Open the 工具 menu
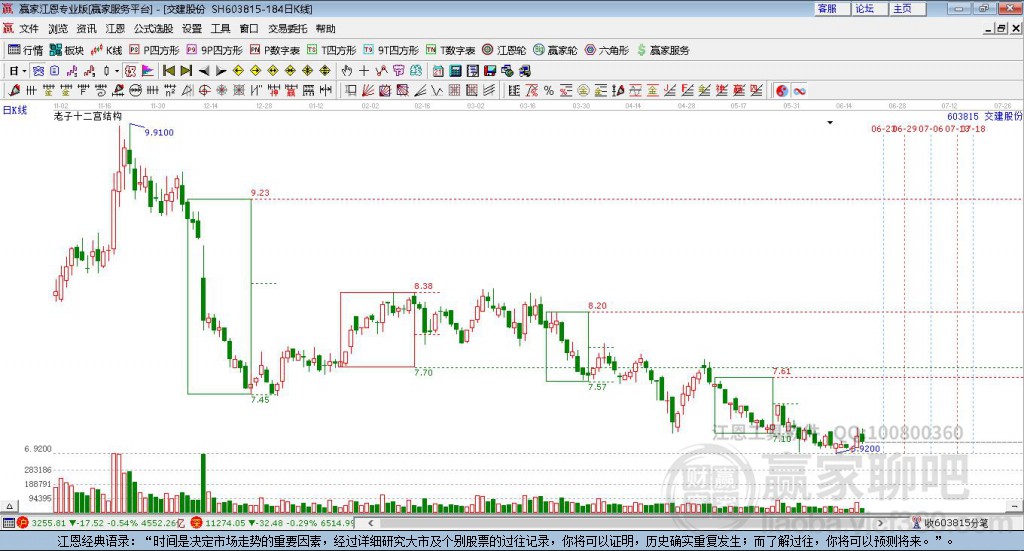Screen dimensions: 1024x551 221,29
